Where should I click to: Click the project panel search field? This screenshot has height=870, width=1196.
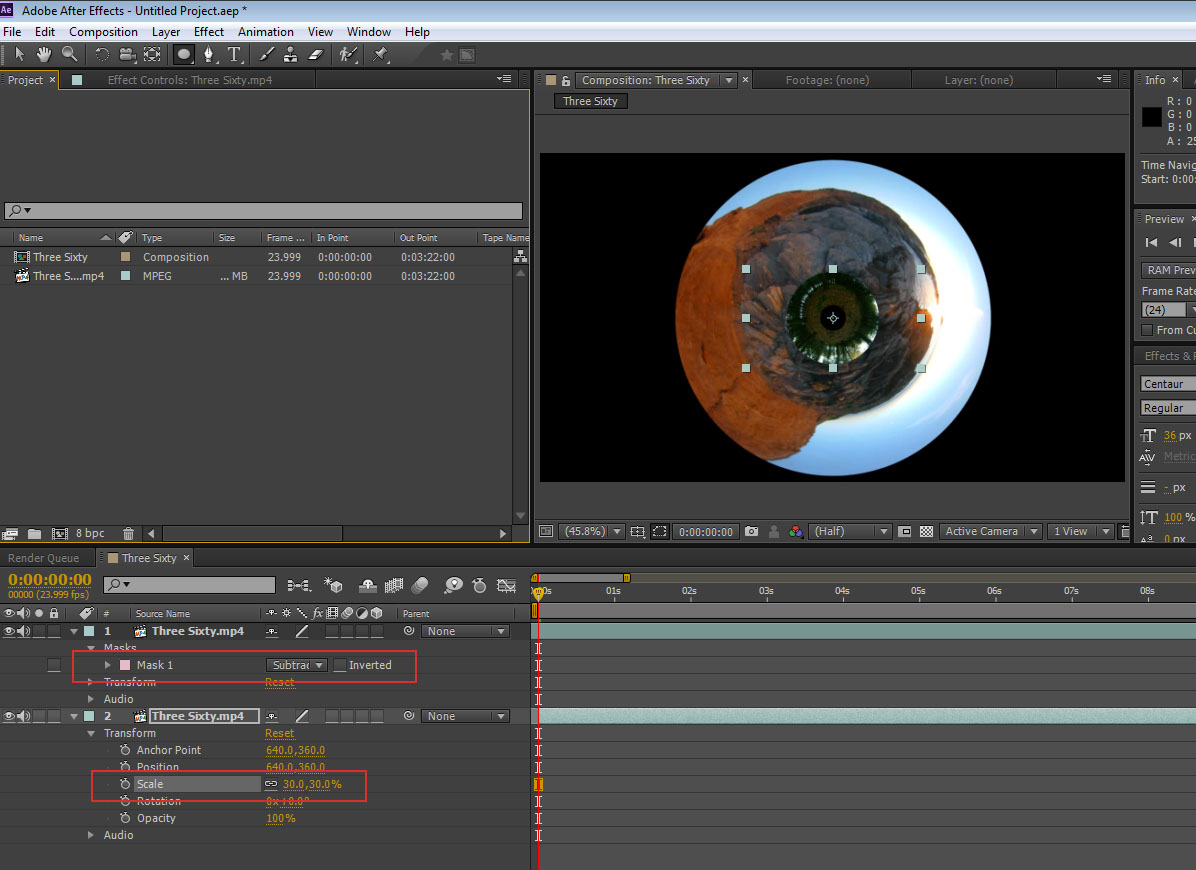point(263,211)
